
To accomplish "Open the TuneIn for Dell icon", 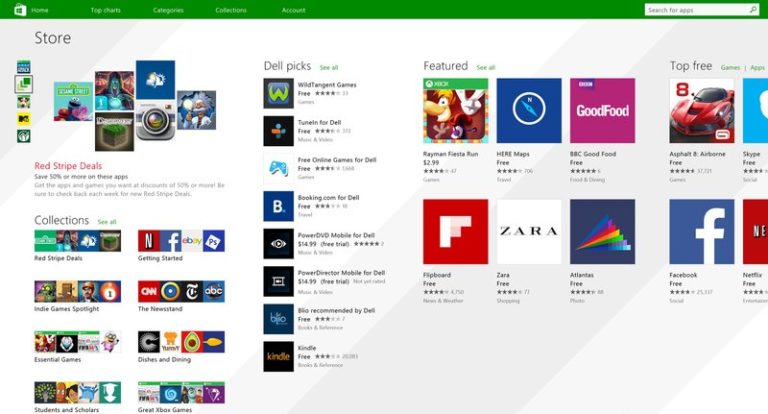I will 278,131.
